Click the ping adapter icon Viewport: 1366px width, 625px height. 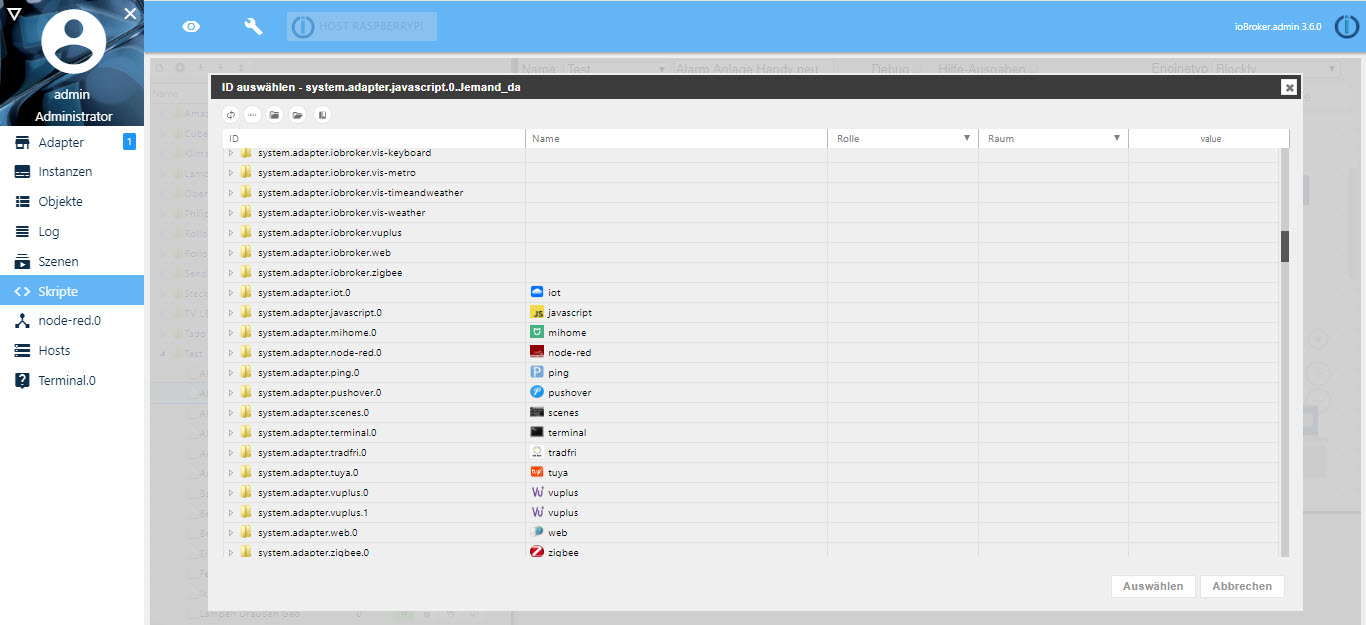(537, 372)
